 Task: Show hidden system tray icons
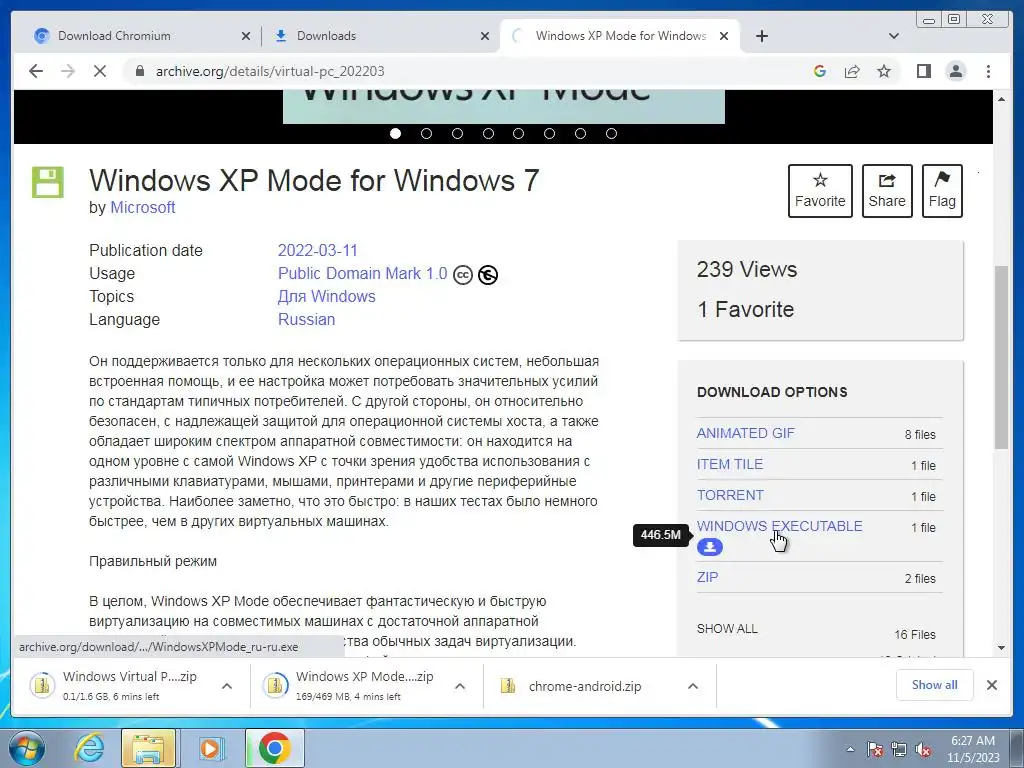tap(850, 749)
